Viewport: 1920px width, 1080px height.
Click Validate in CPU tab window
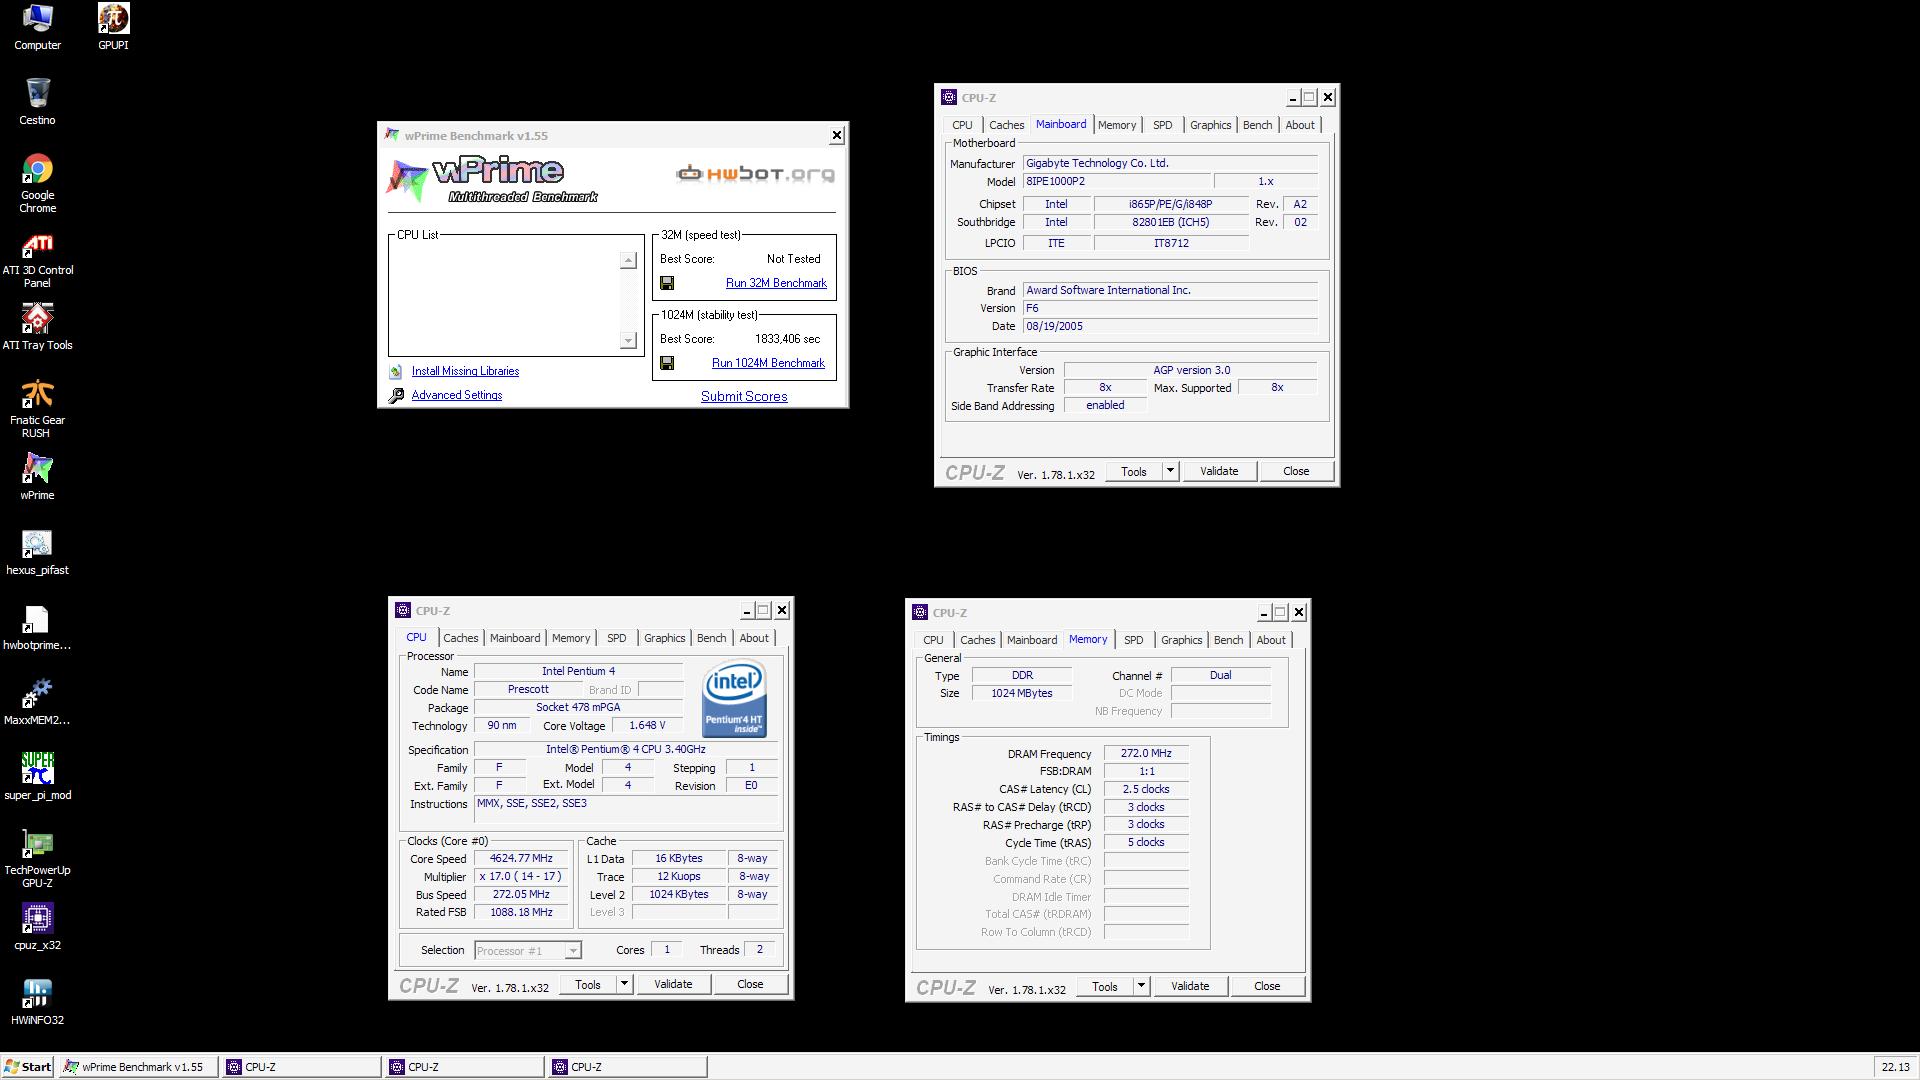[x=673, y=984]
